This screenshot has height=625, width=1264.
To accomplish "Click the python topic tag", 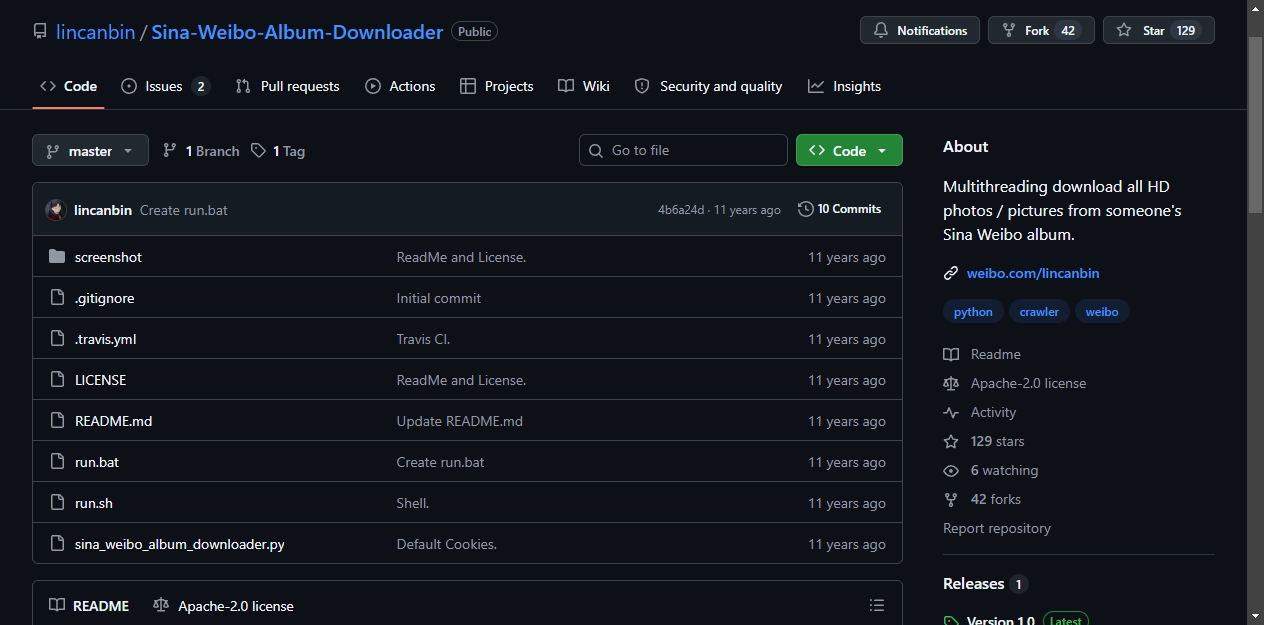I will (973, 312).
